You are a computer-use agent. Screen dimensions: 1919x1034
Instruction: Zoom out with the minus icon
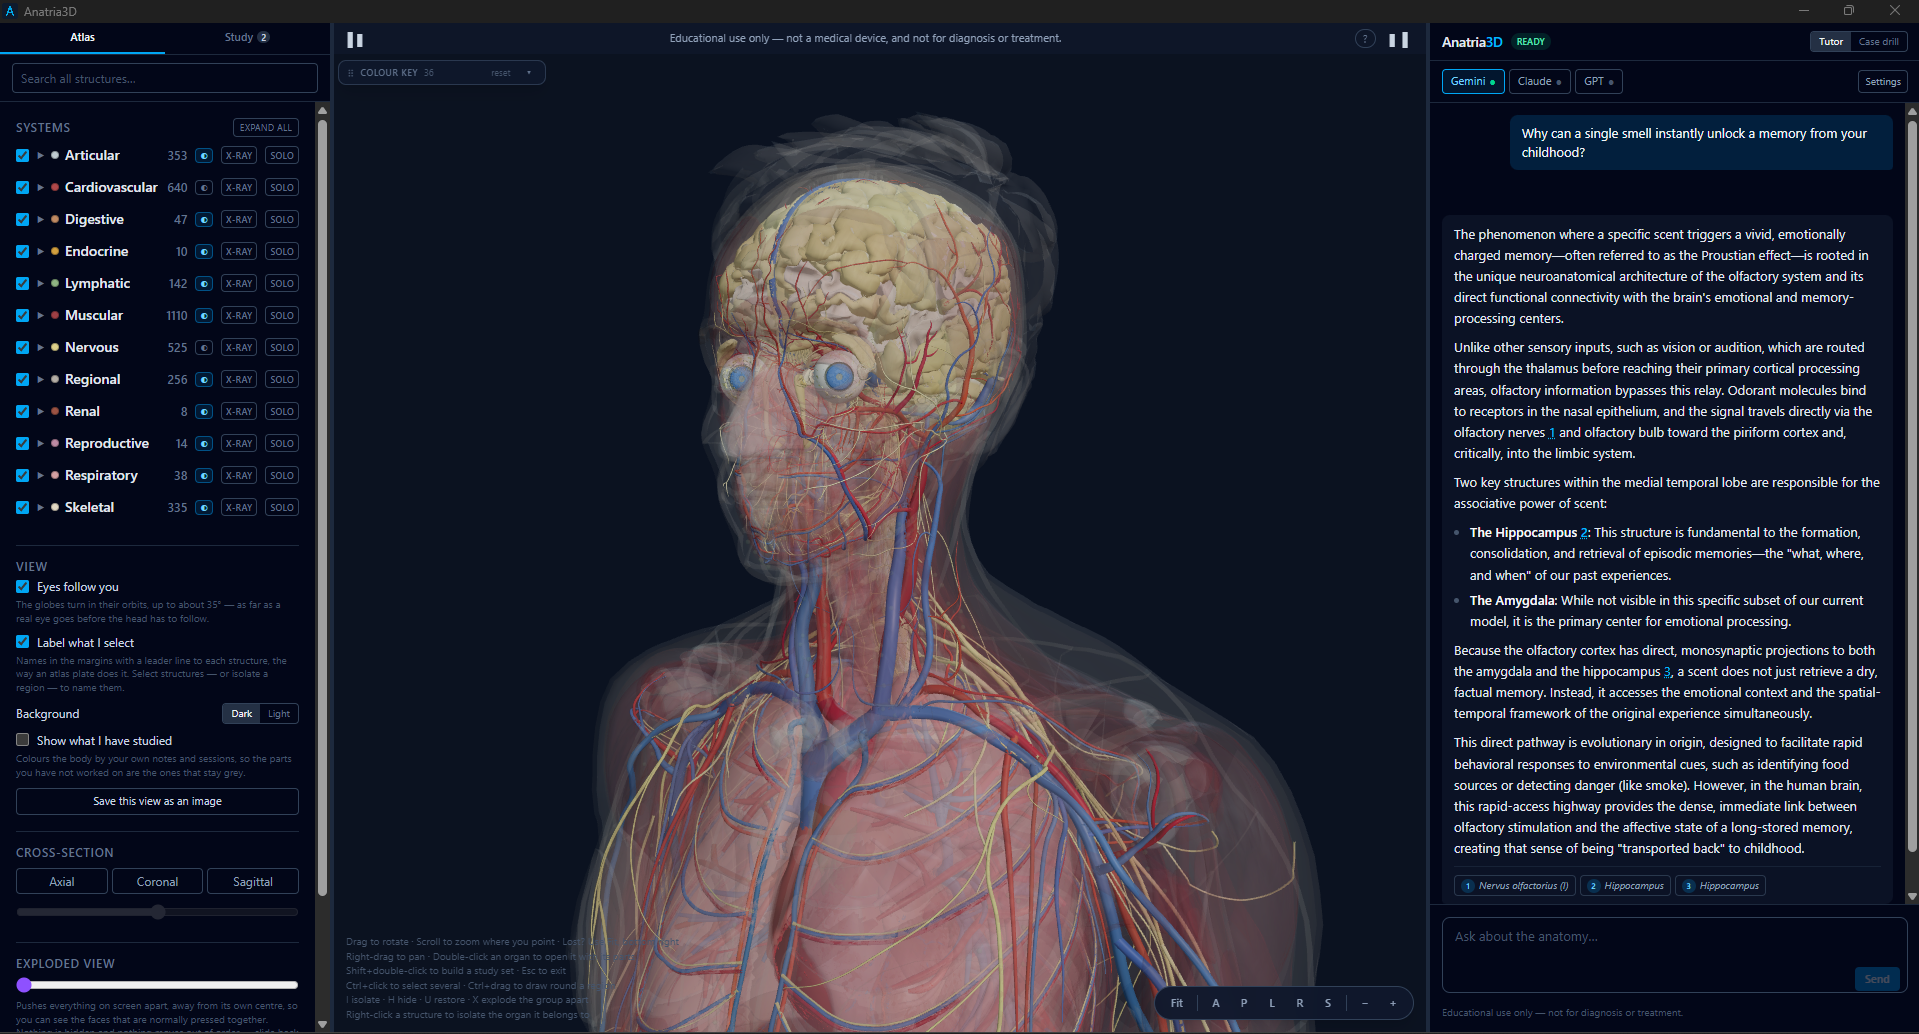pos(1364,1003)
